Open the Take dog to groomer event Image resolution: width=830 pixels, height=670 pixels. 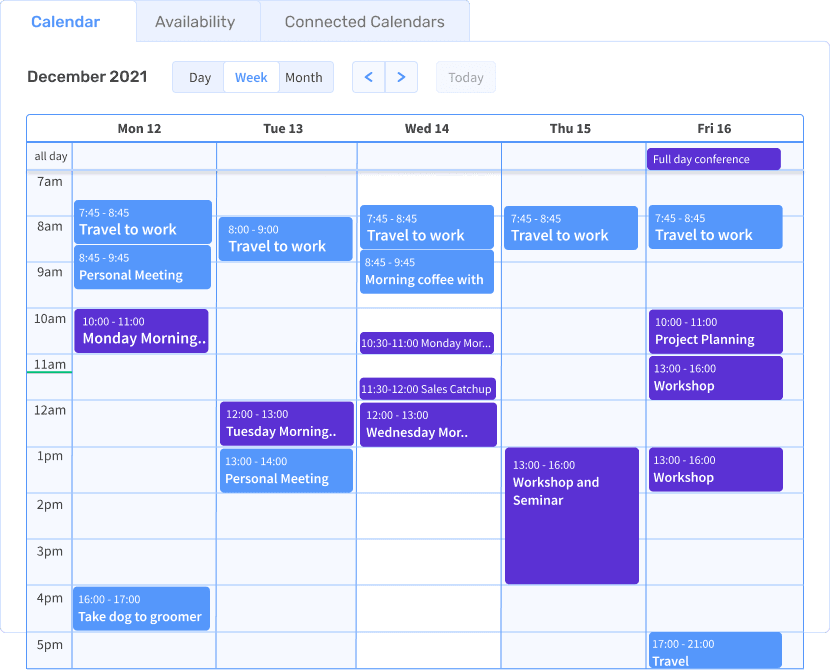(141, 609)
